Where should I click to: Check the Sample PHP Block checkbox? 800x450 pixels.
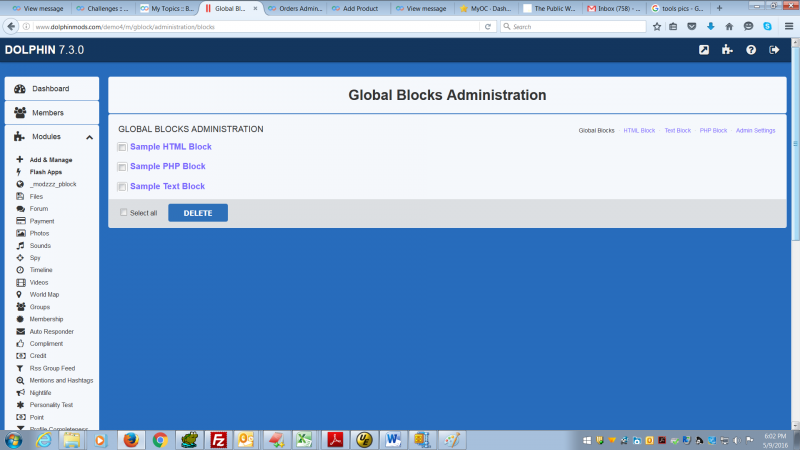[122, 167]
